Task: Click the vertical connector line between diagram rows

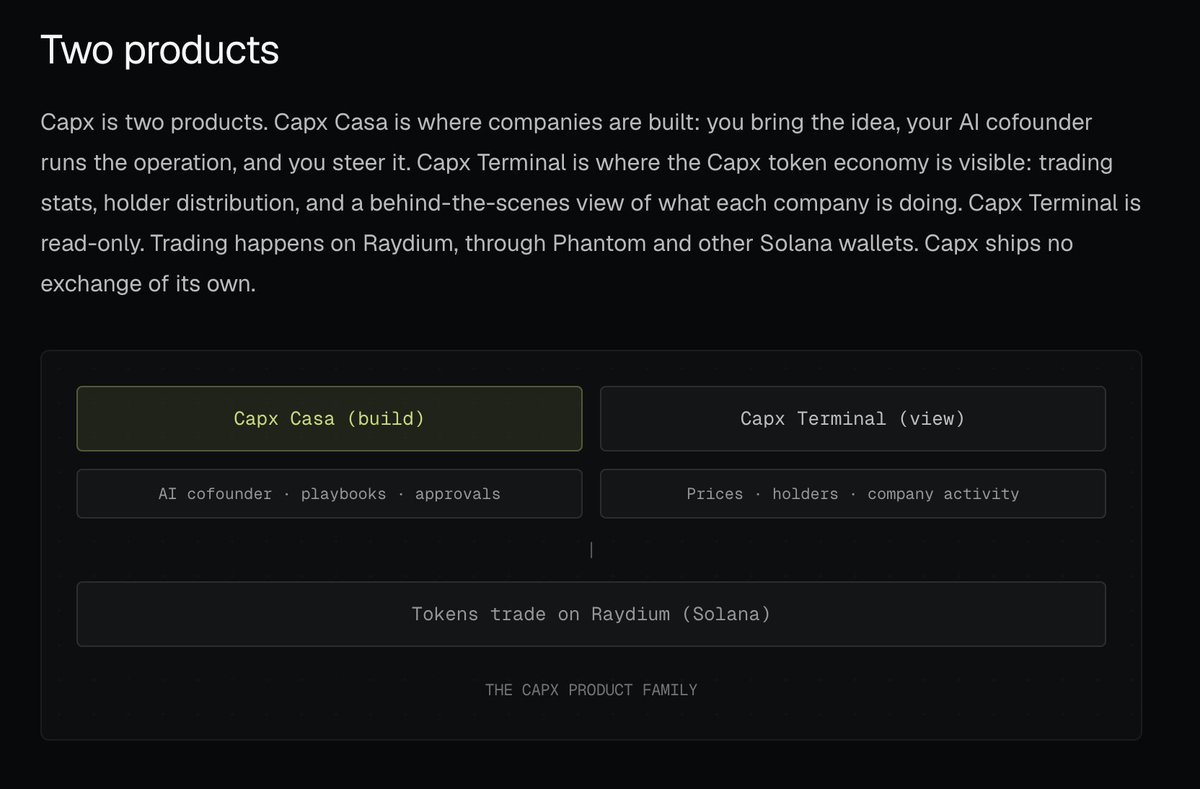Action: [x=592, y=550]
